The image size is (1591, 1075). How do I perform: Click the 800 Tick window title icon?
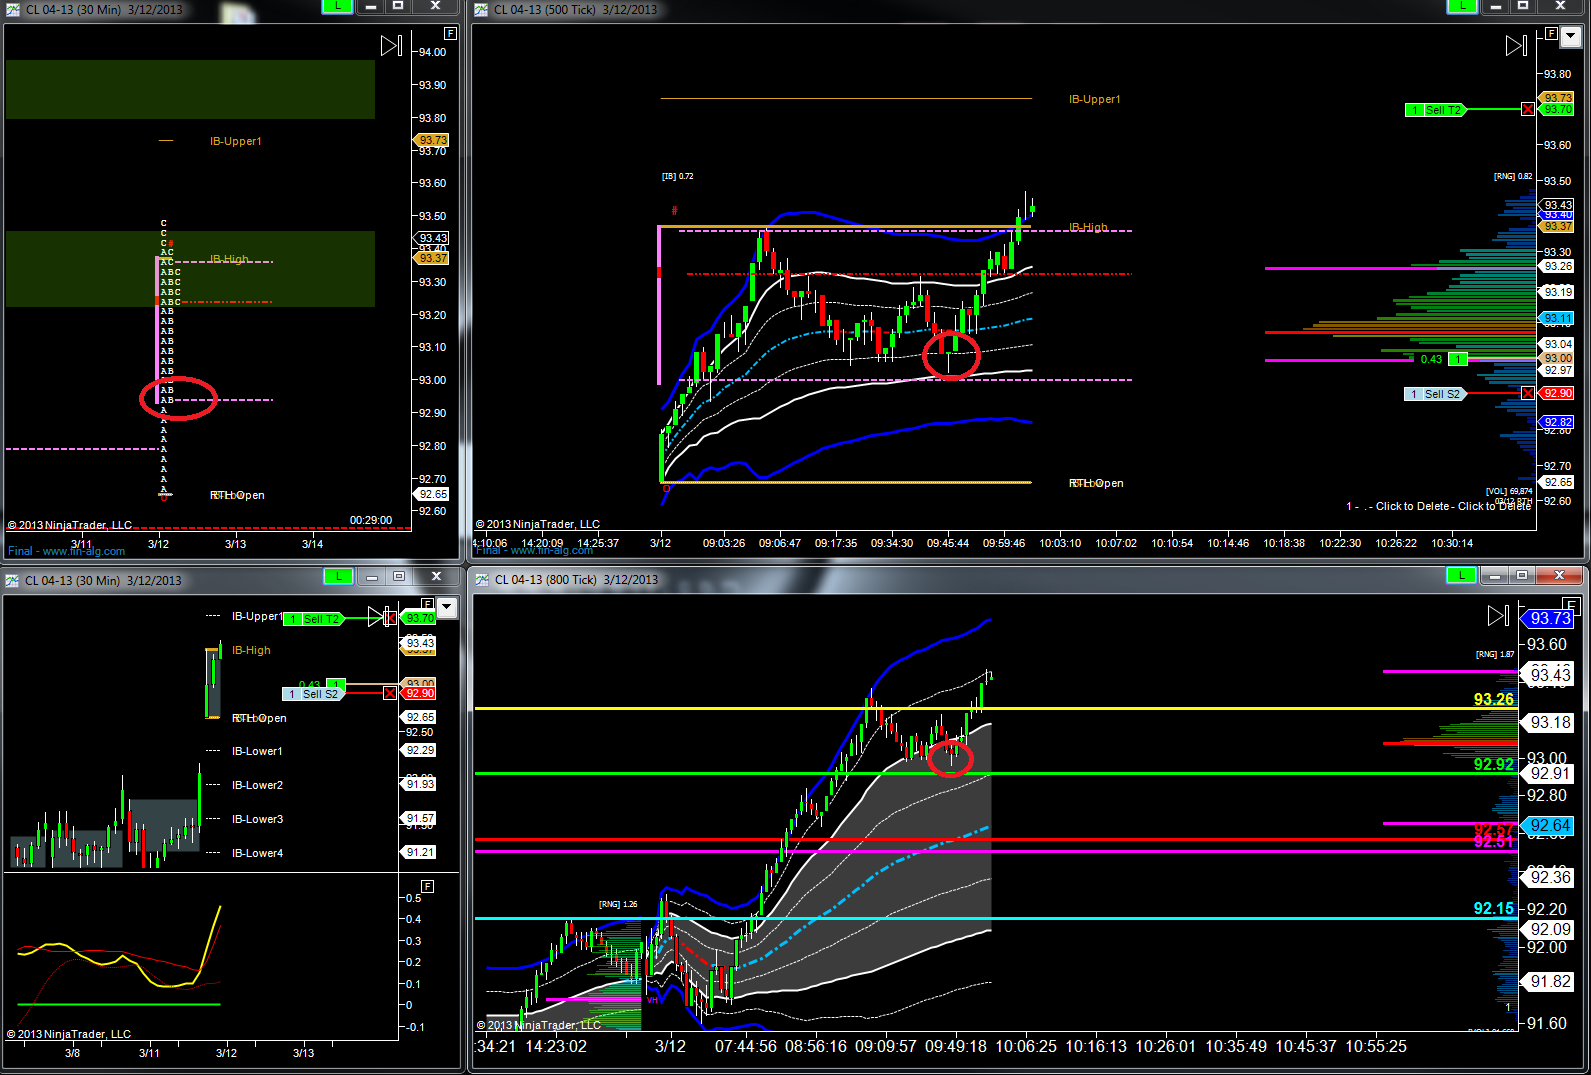tap(482, 579)
